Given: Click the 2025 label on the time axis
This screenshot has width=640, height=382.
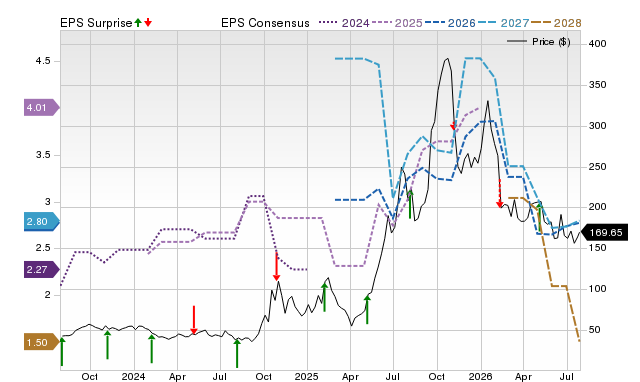Looking at the screenshot, I should tap(307, 376).
